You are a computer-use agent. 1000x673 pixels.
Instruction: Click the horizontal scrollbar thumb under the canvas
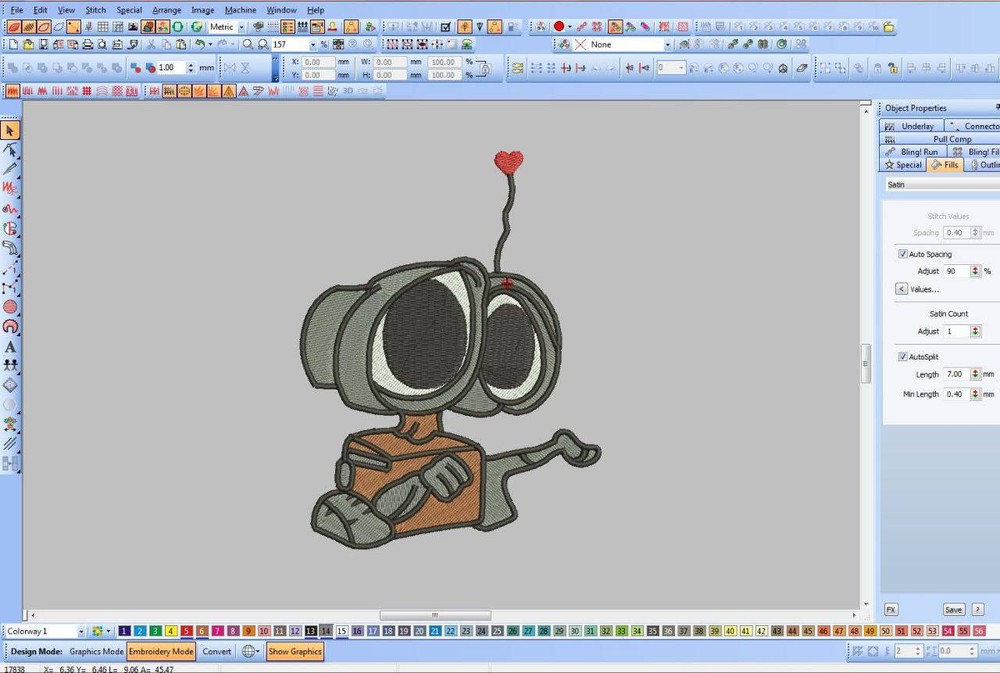pos(435,616)
